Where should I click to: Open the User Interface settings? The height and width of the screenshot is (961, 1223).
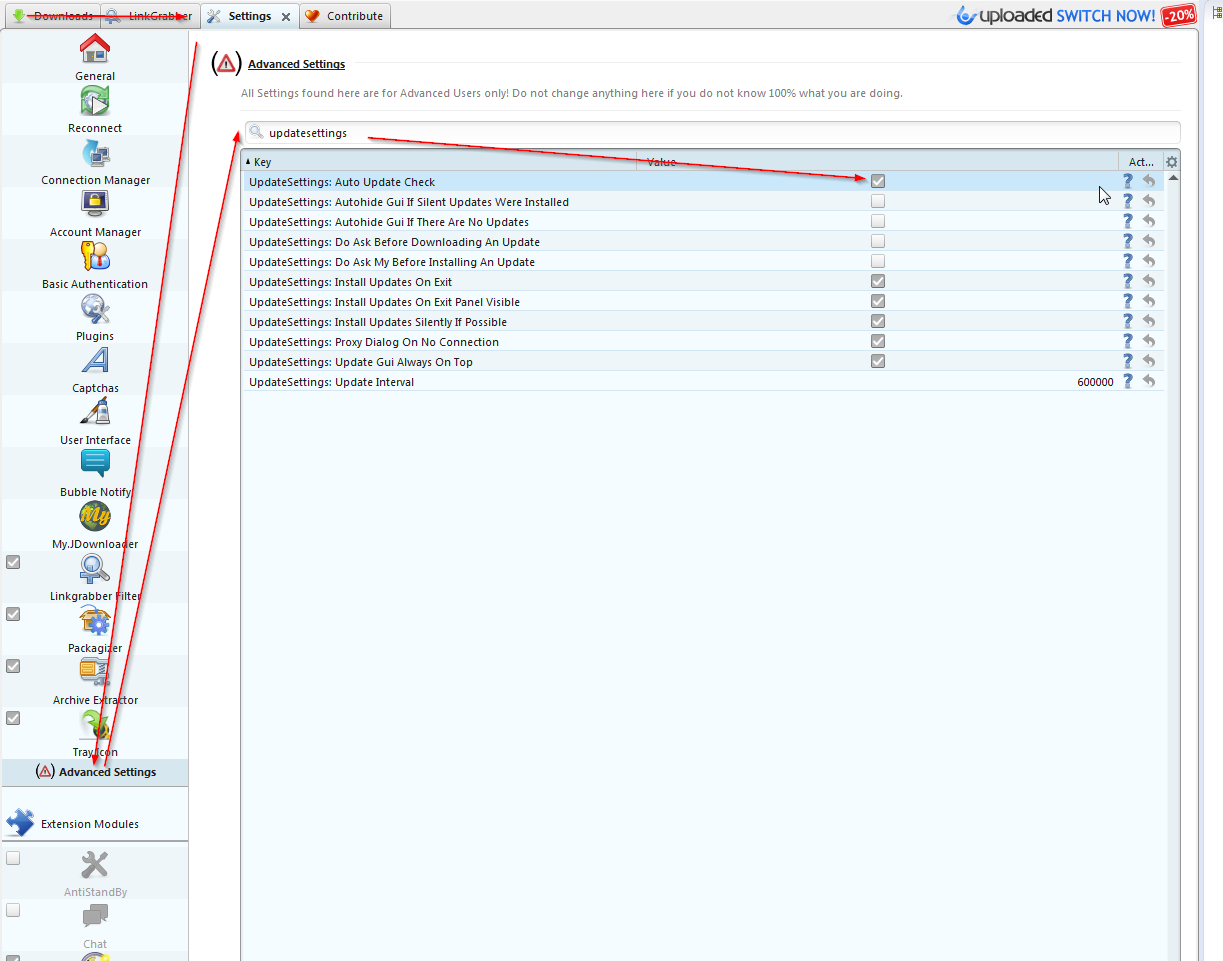point(95,420)
